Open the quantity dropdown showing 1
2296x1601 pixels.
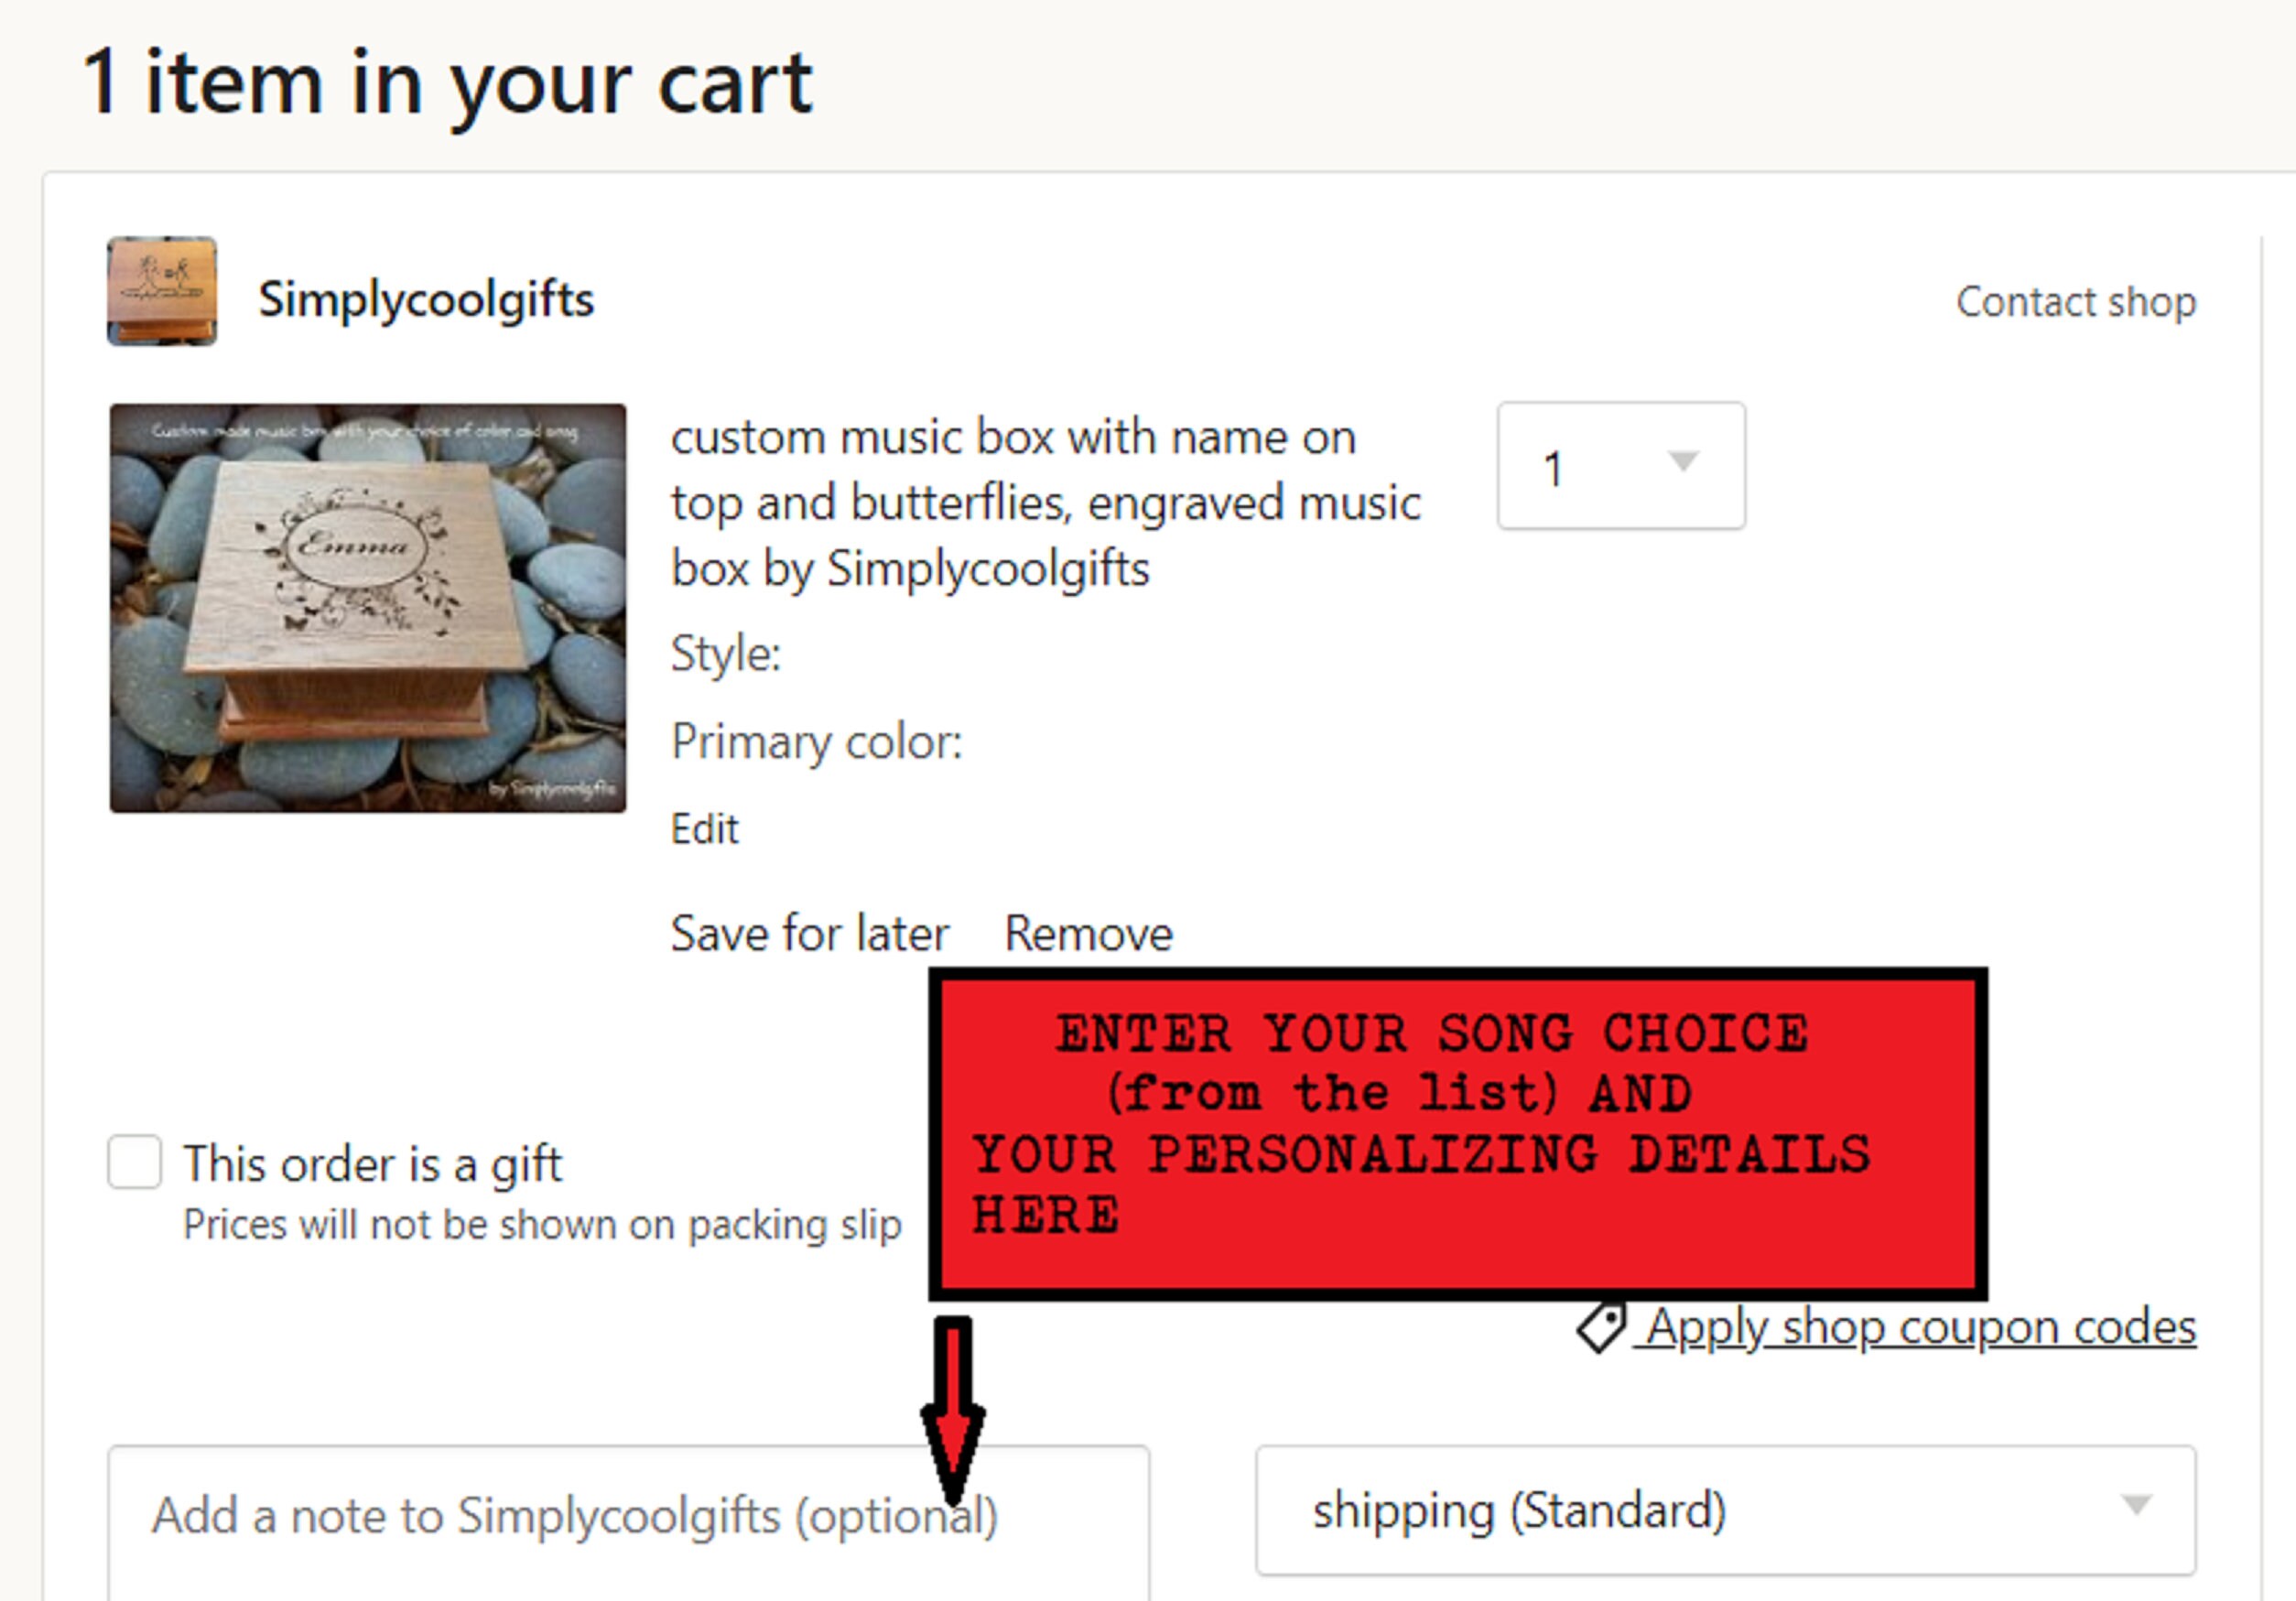pyautogui.click(x=1621, y=466)
